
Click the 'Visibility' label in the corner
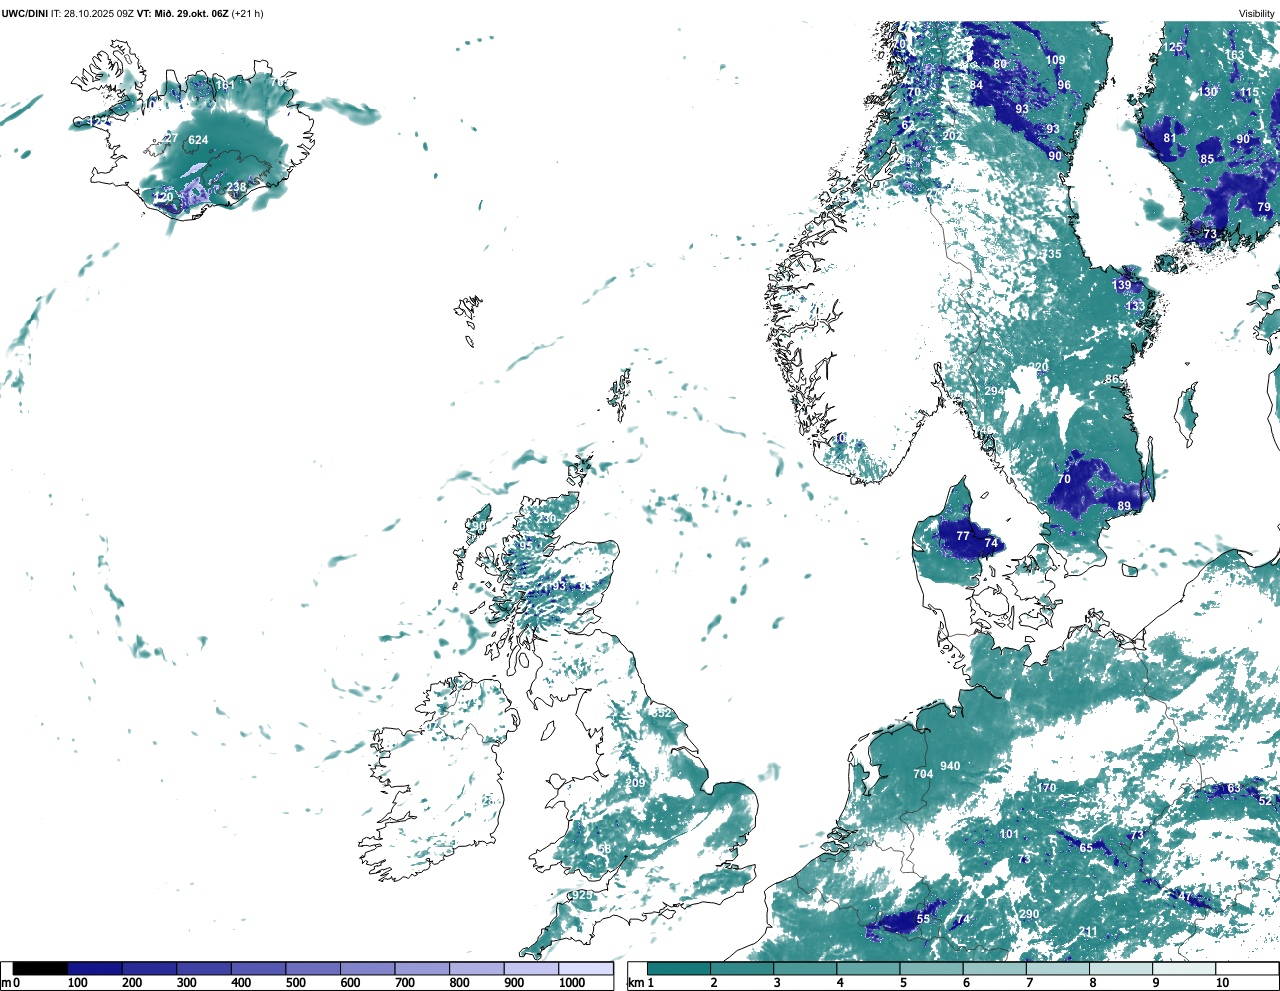tap(1257, 14)
